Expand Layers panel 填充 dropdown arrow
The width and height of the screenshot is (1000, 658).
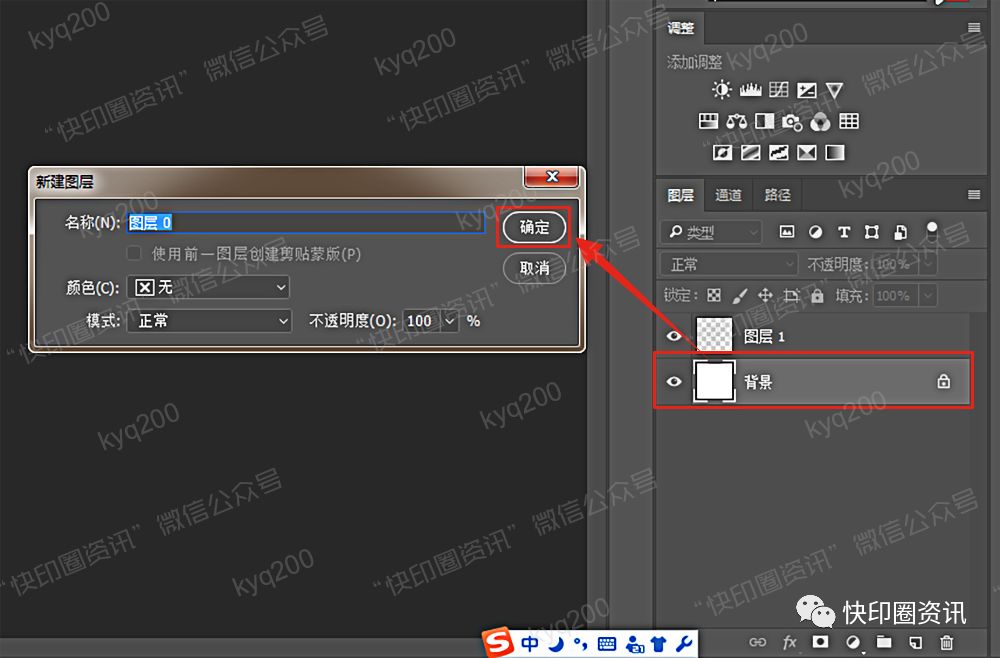(x=929, y=296)
